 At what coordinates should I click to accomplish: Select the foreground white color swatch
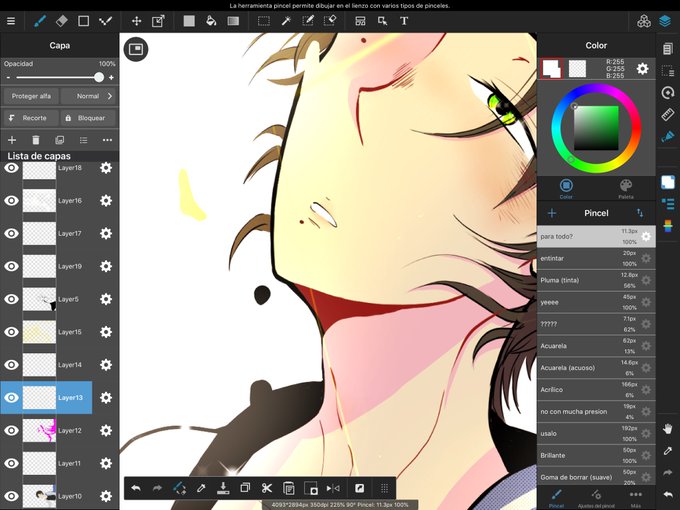click(x=551, y=68)
